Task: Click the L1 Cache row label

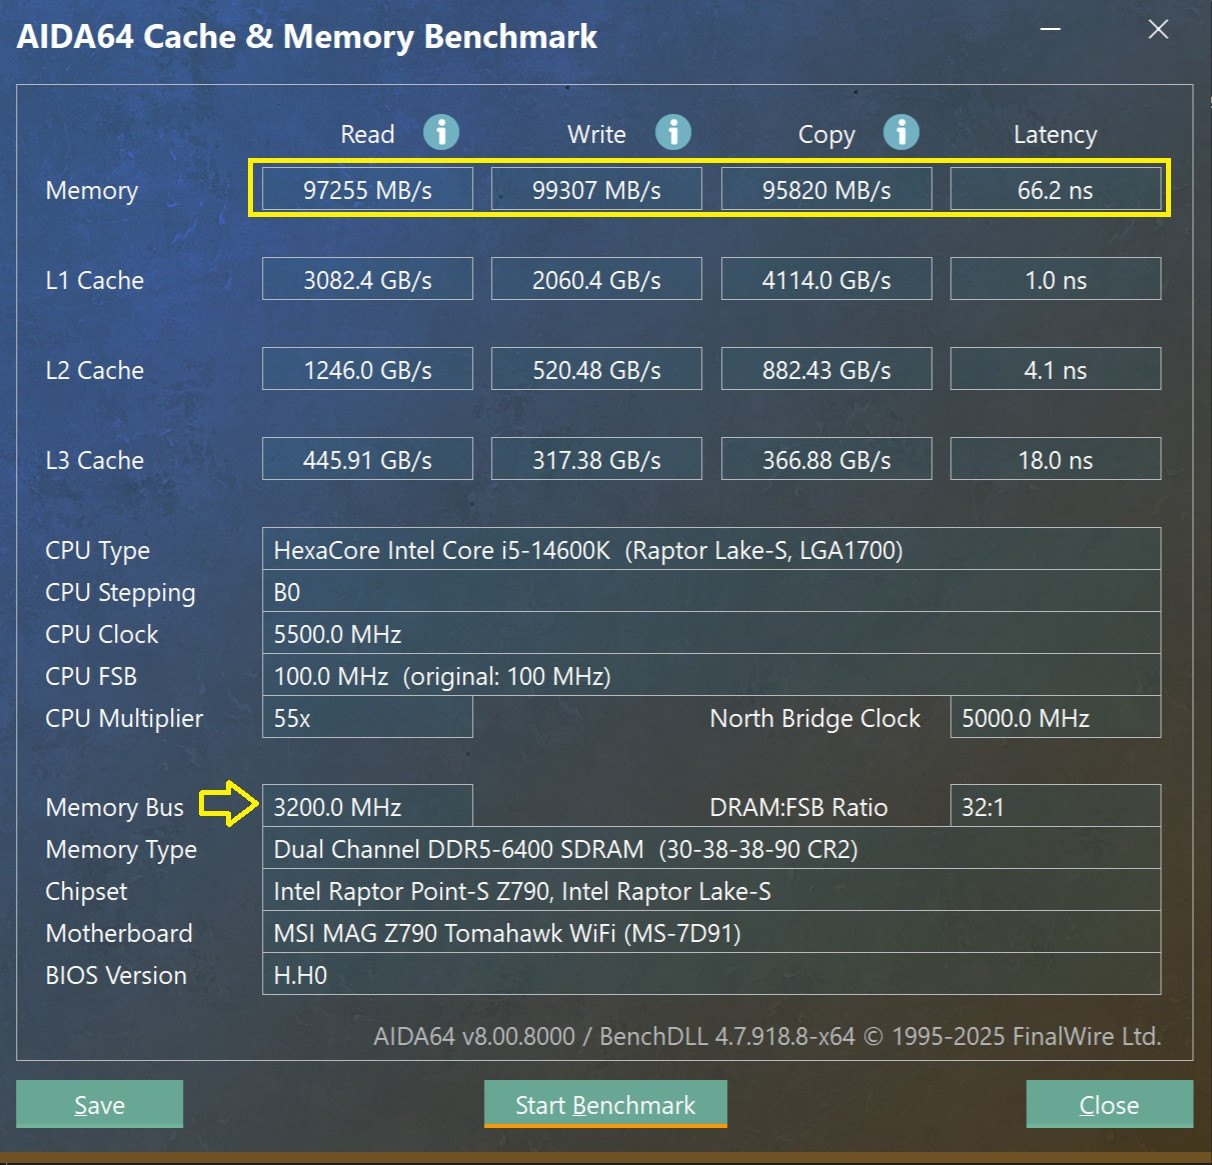Action: [x=94, y=280]
